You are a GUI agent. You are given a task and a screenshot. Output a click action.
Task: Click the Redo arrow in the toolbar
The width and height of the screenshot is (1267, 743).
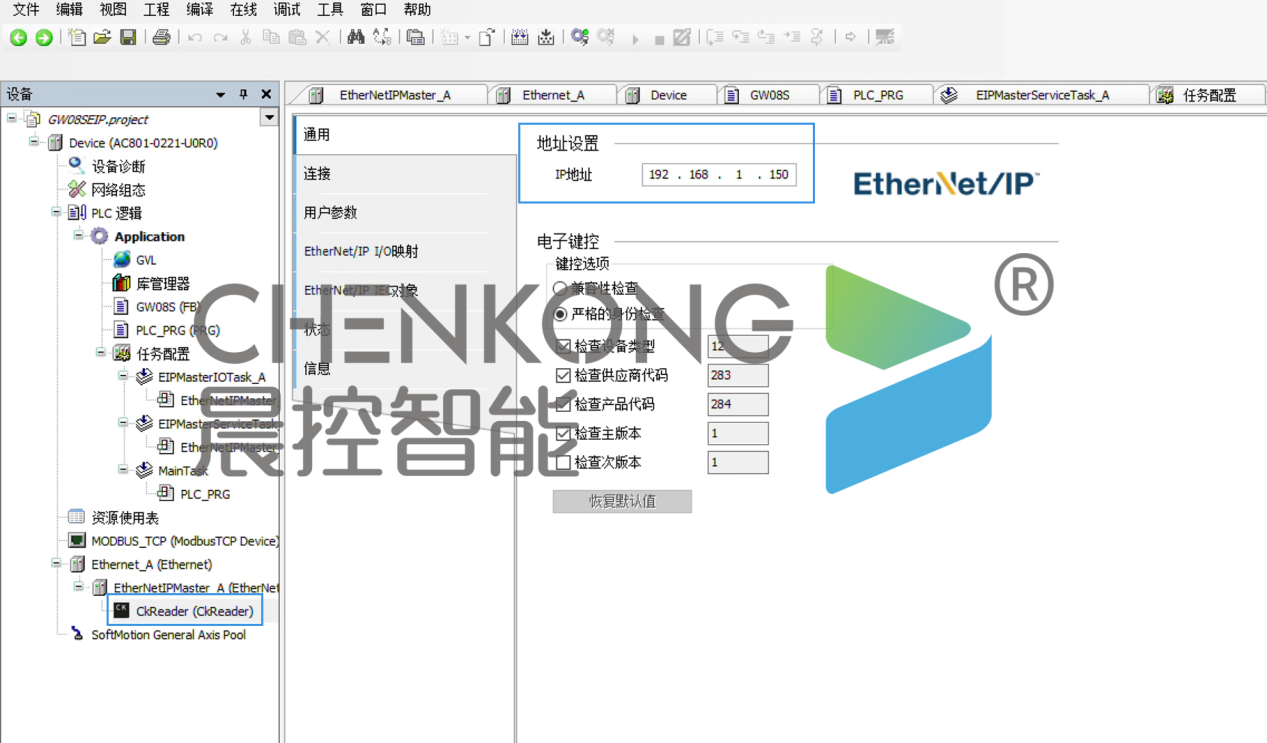point(220,38)
